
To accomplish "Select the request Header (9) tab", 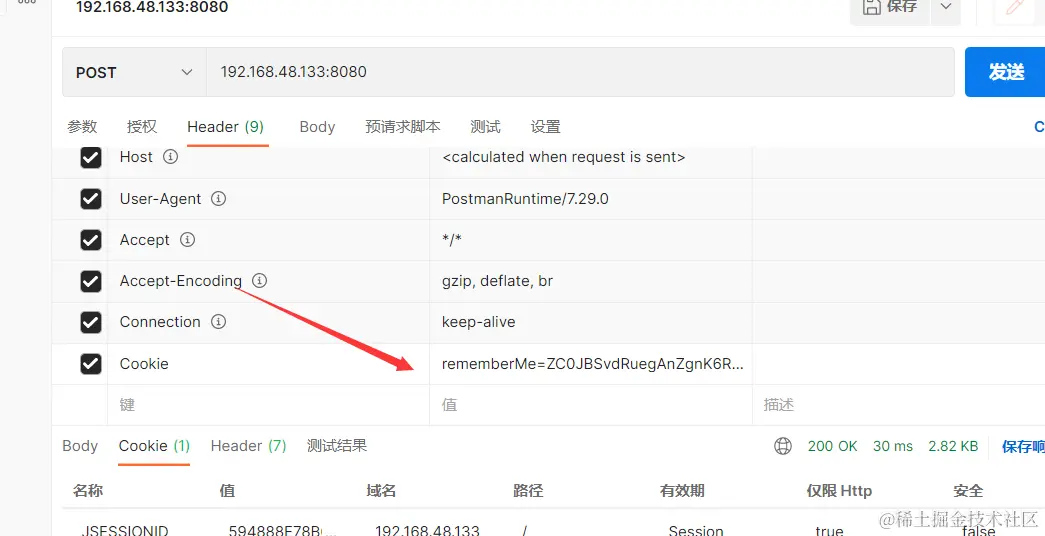I will 226,127.
